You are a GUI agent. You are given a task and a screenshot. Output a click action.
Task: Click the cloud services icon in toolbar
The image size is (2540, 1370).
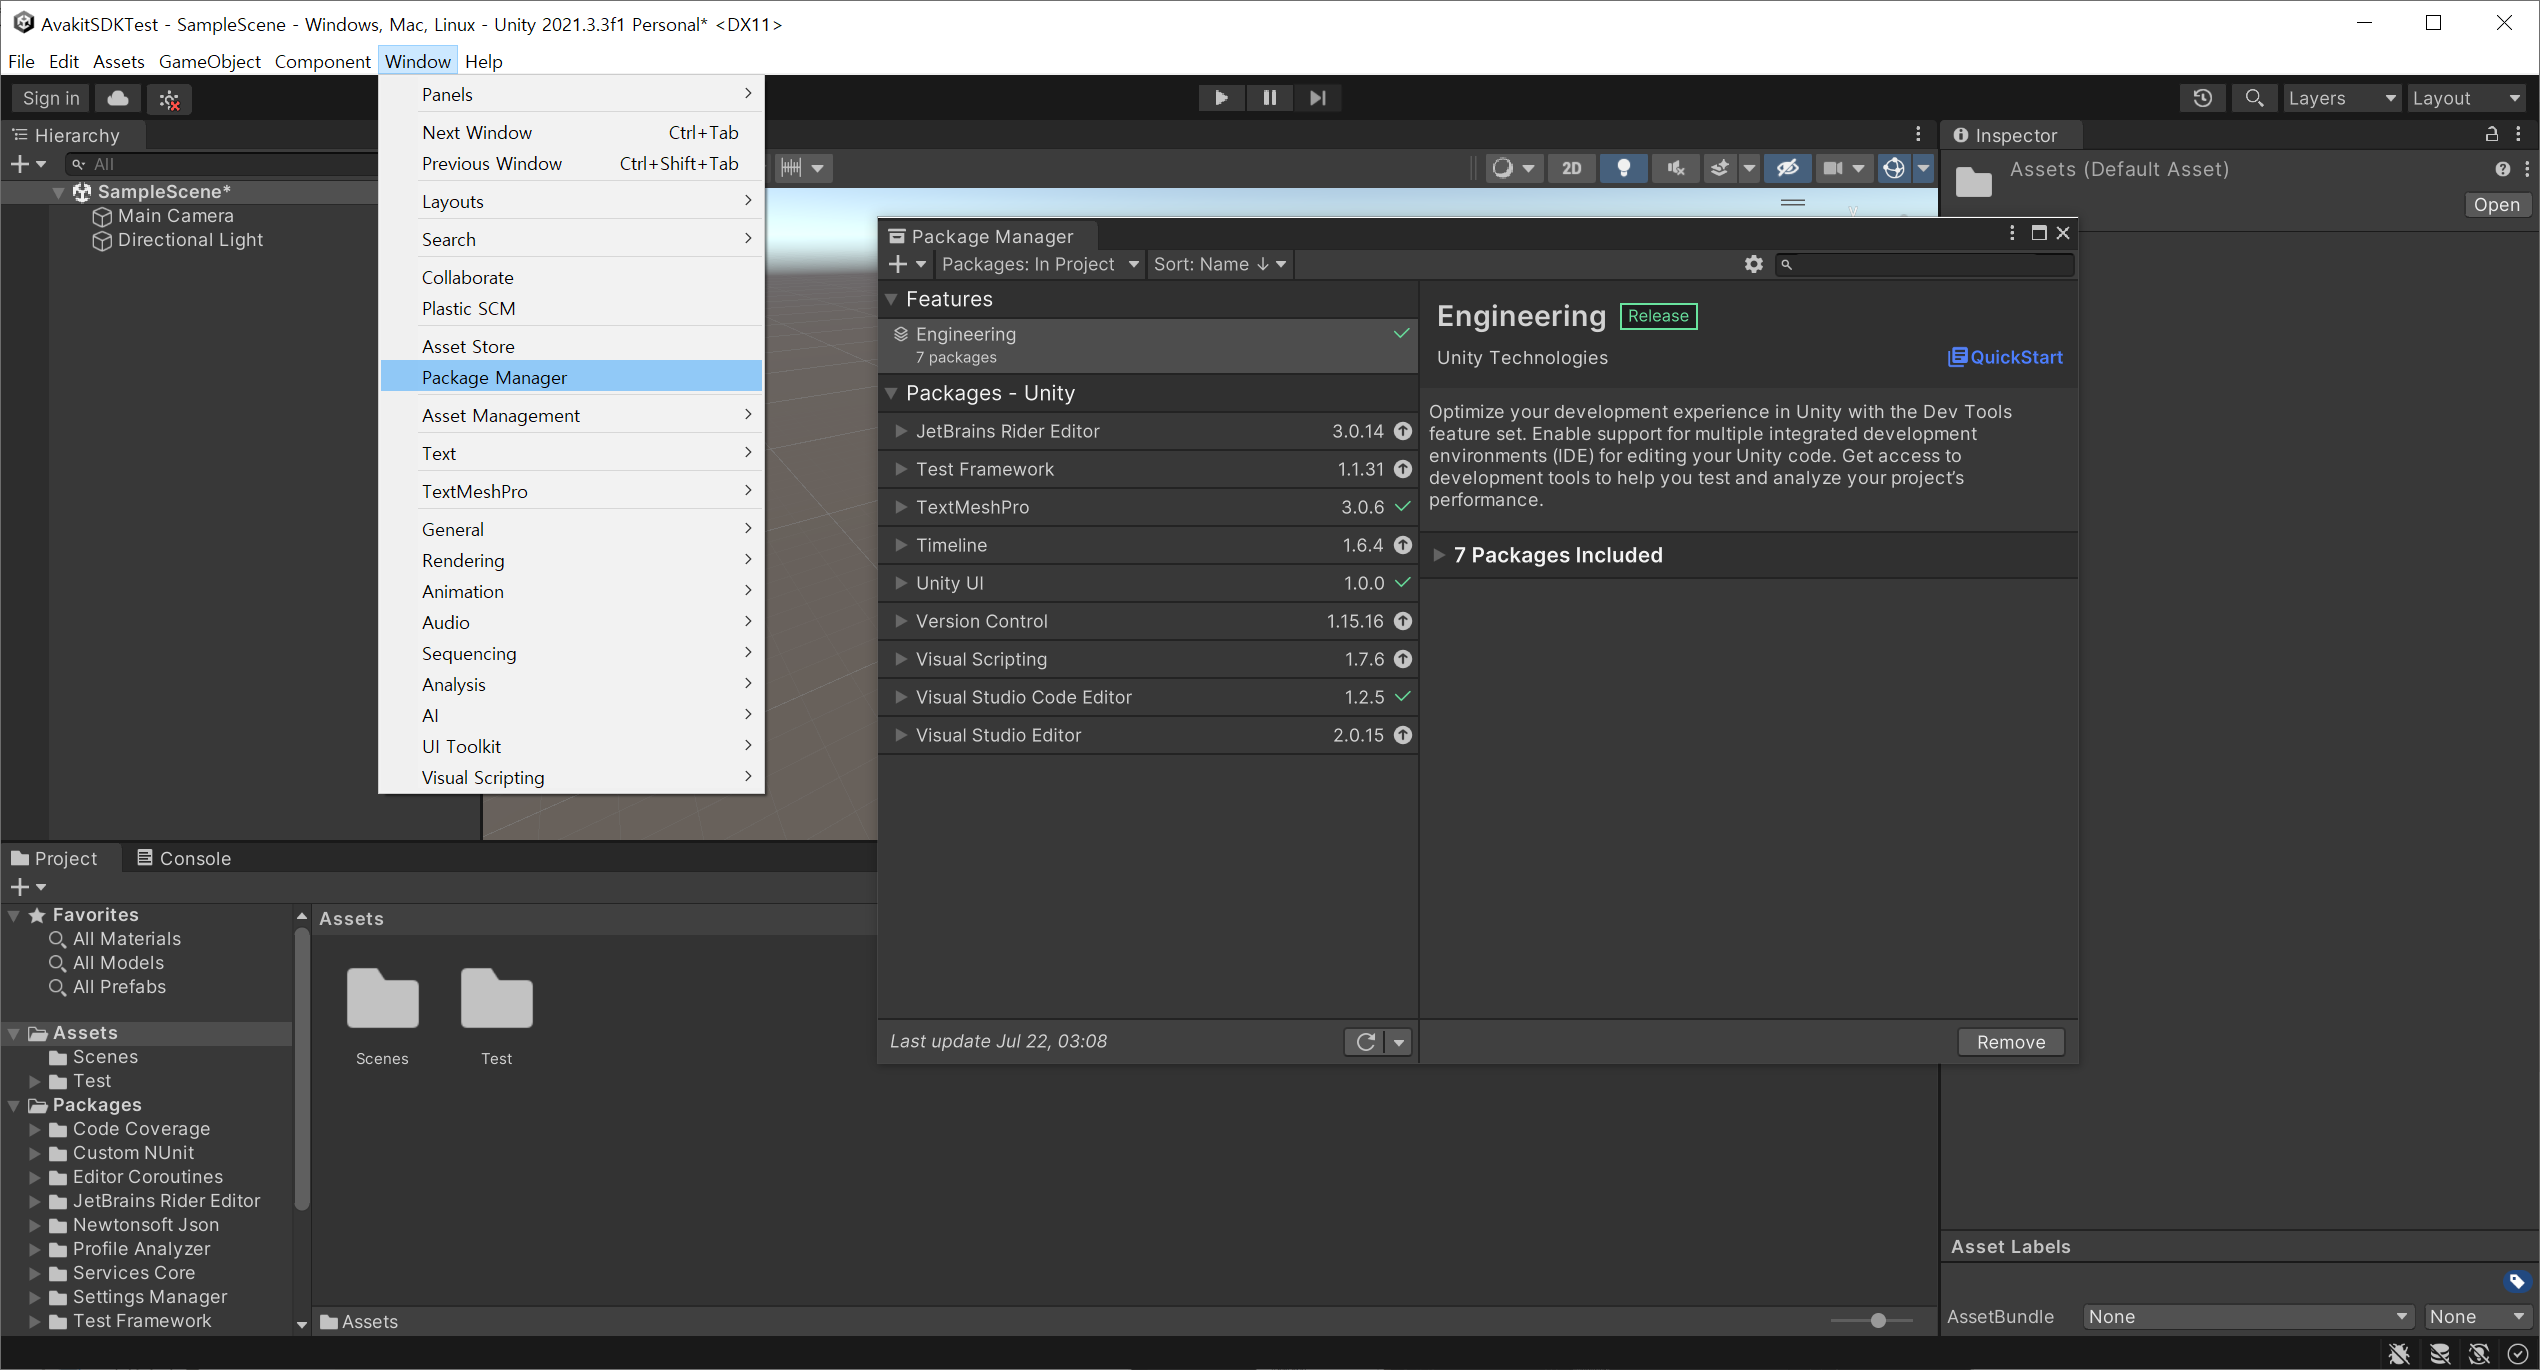pyautogui.click(x=117, y=98)
